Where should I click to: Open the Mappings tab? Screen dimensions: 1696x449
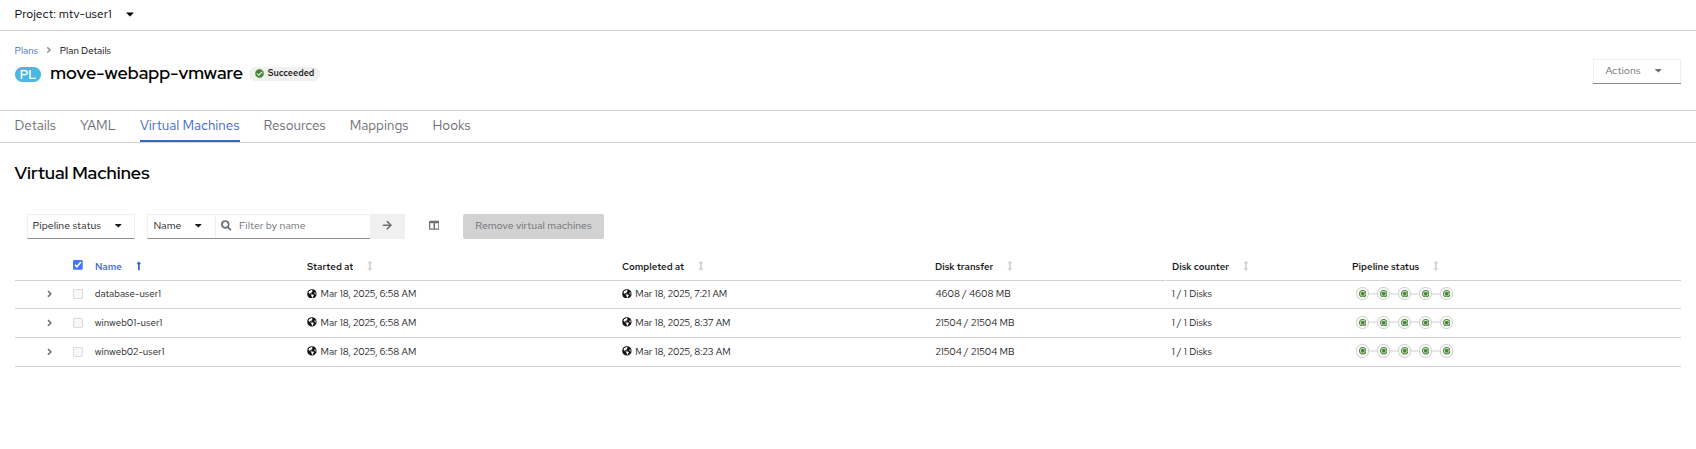click(379, 125)
